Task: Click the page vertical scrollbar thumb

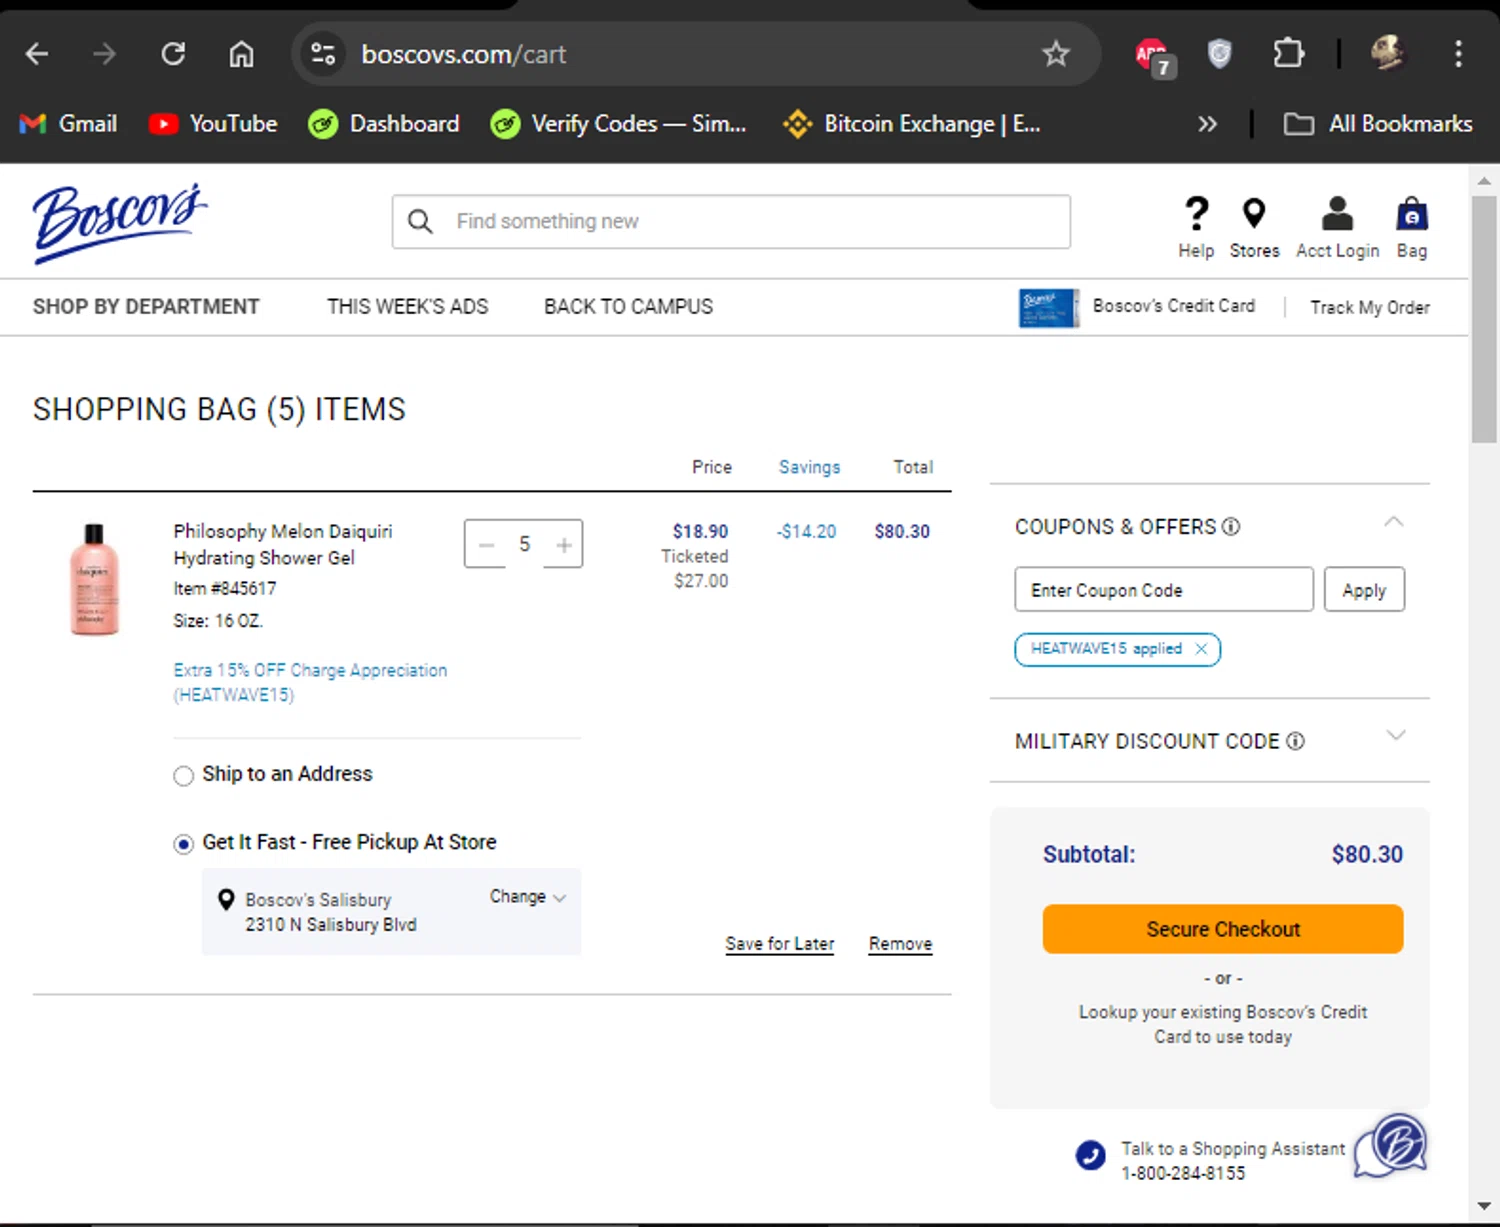Action: 1484,320
